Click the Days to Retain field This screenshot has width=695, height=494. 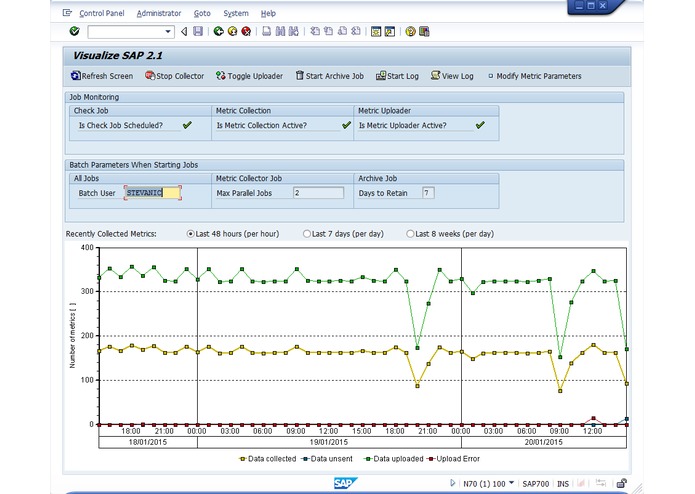[x=428, y=193]
